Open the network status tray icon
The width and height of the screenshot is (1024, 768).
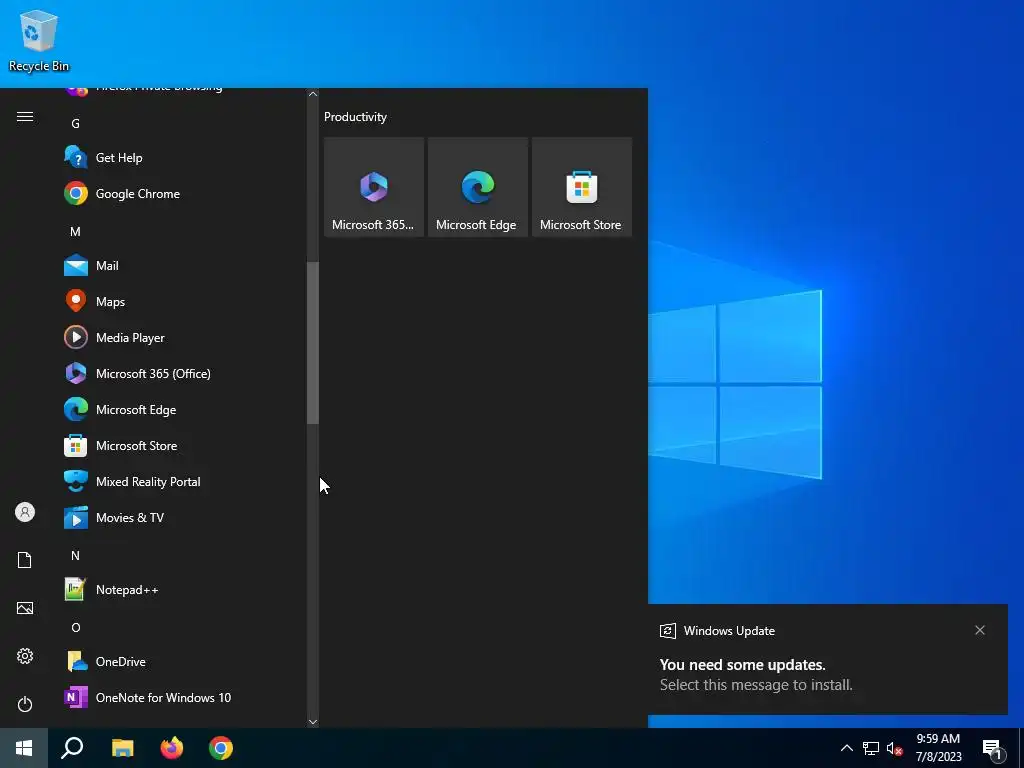[x=871, y=748]
